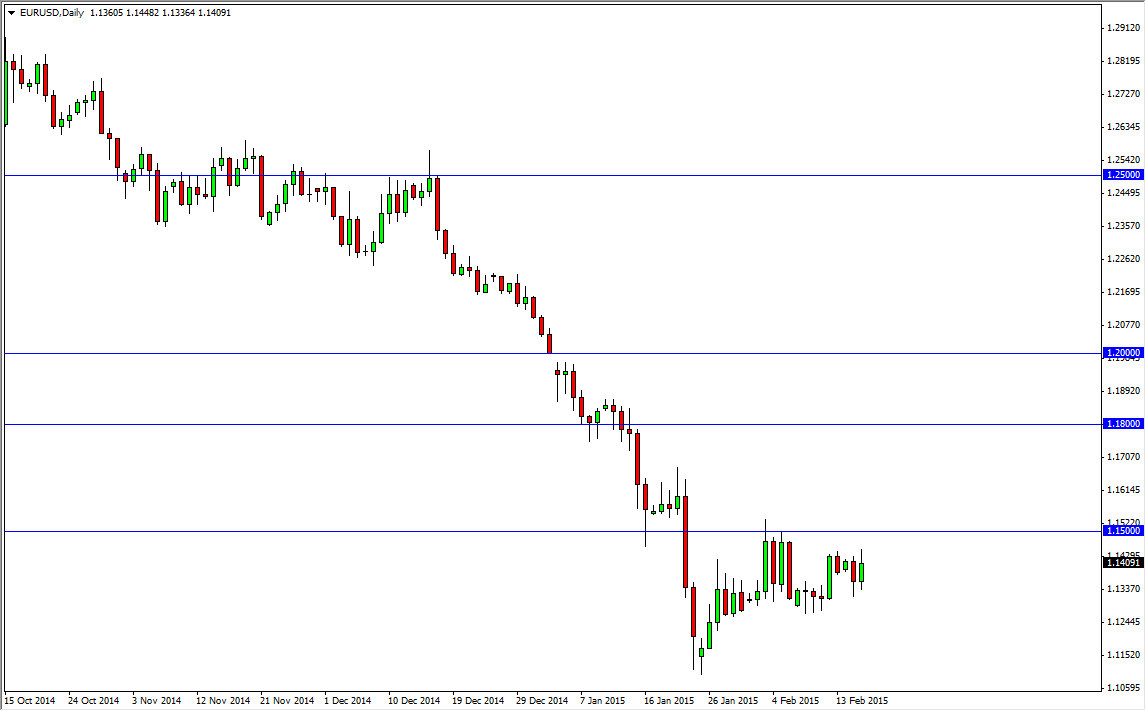Select the long red sell-off candle in mid-January

pyautogui.click(x=685, y=540)
